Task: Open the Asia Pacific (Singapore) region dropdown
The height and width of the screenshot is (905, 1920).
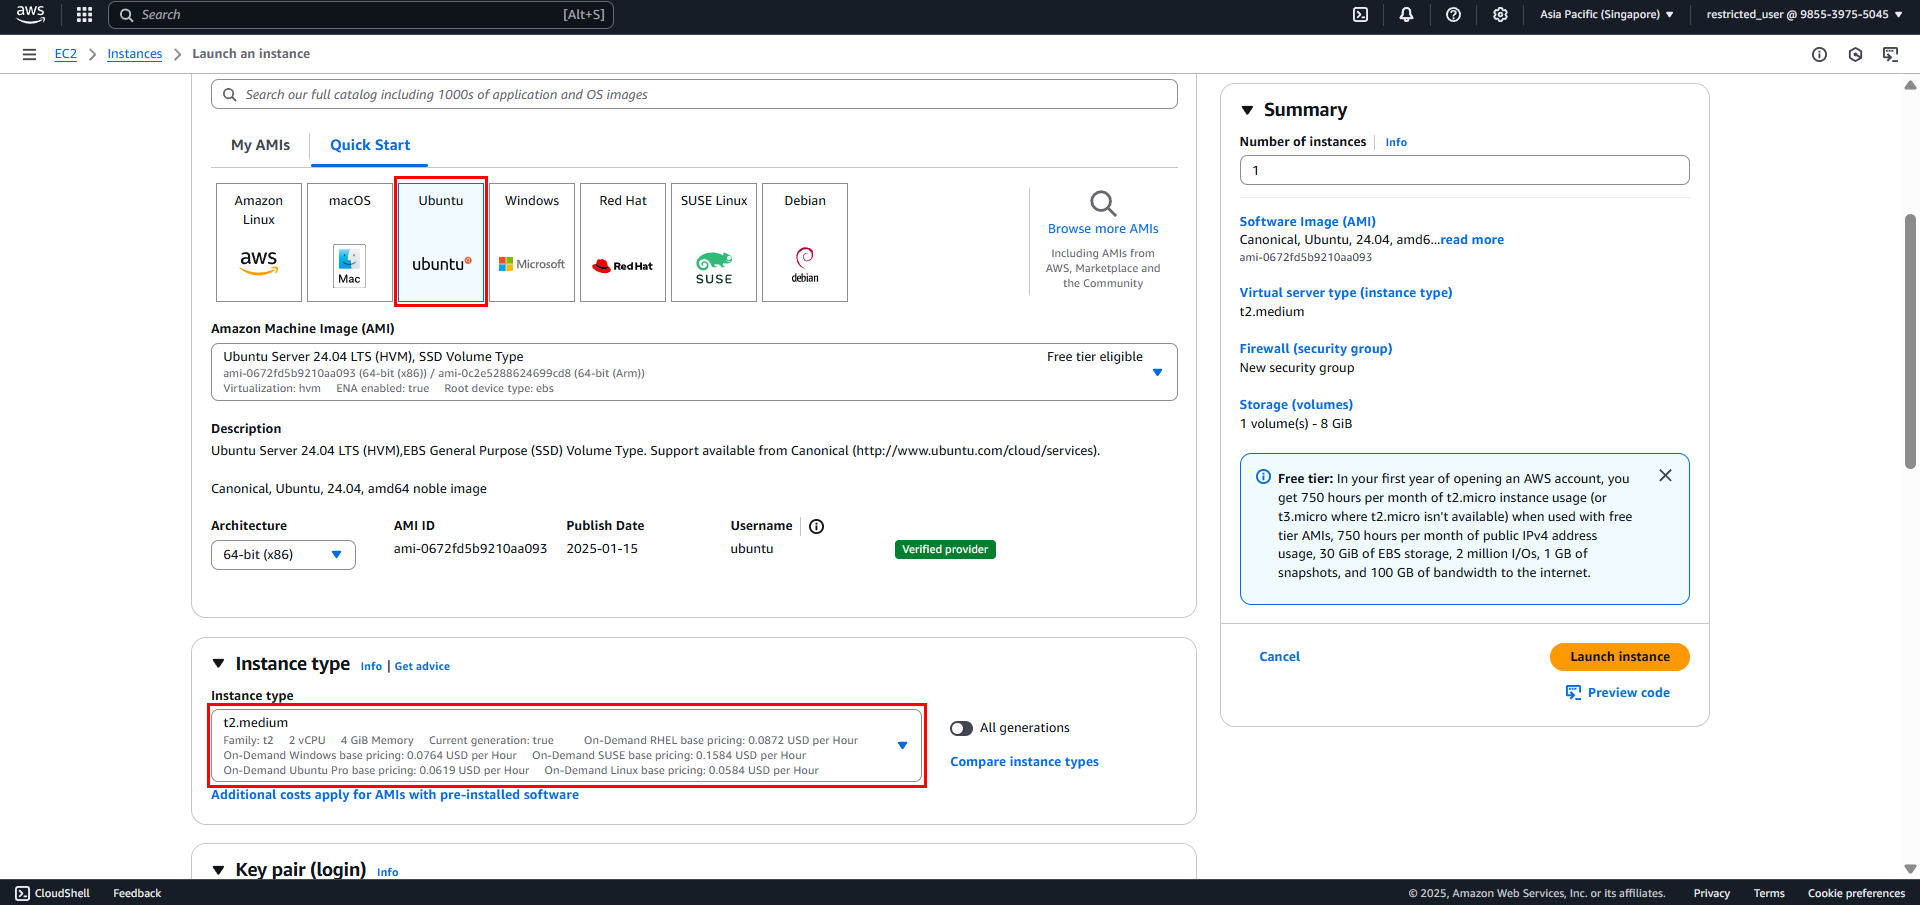Action: [1606, 15]
